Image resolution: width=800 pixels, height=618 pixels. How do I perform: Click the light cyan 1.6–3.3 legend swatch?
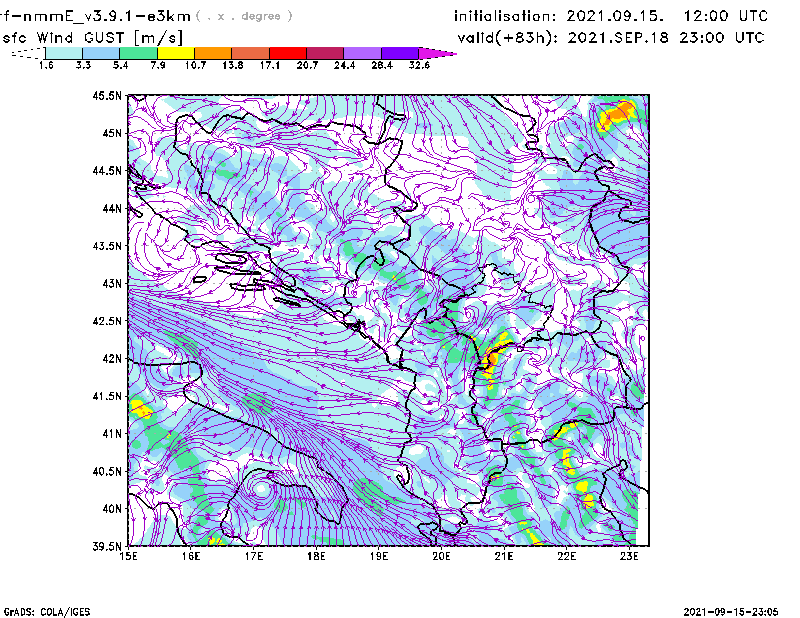[64, 53]
